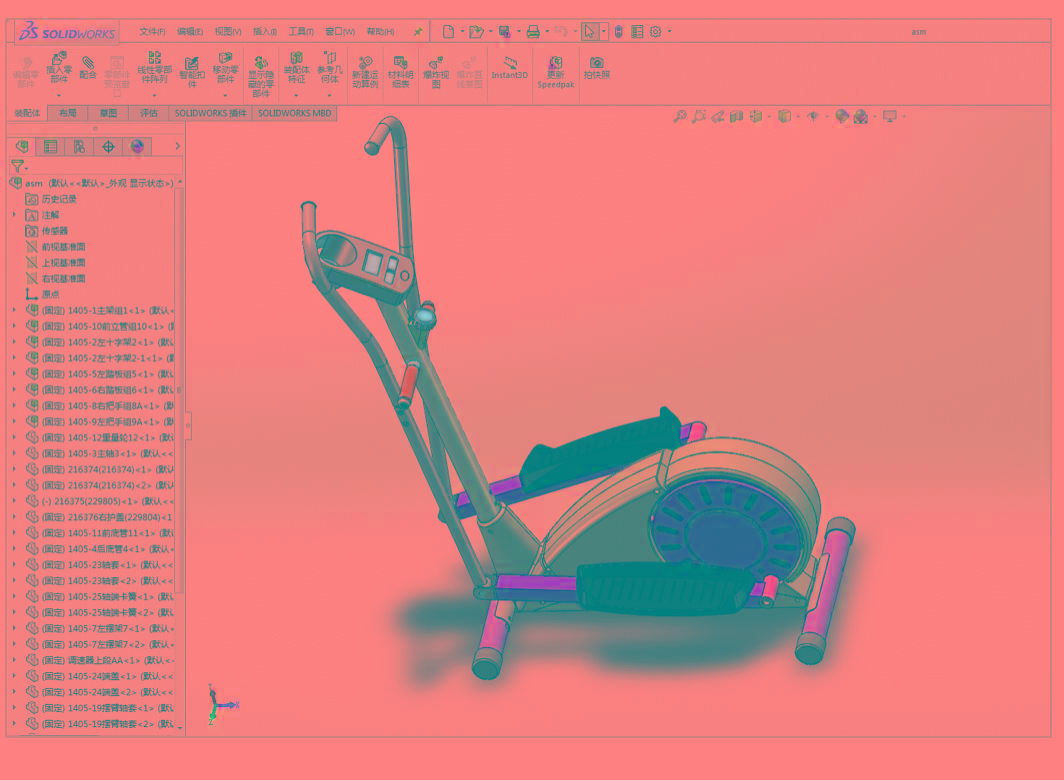Open the DimXpertManager crosshair tab
Screen dimensions: 1064x780
click(109, 146)
